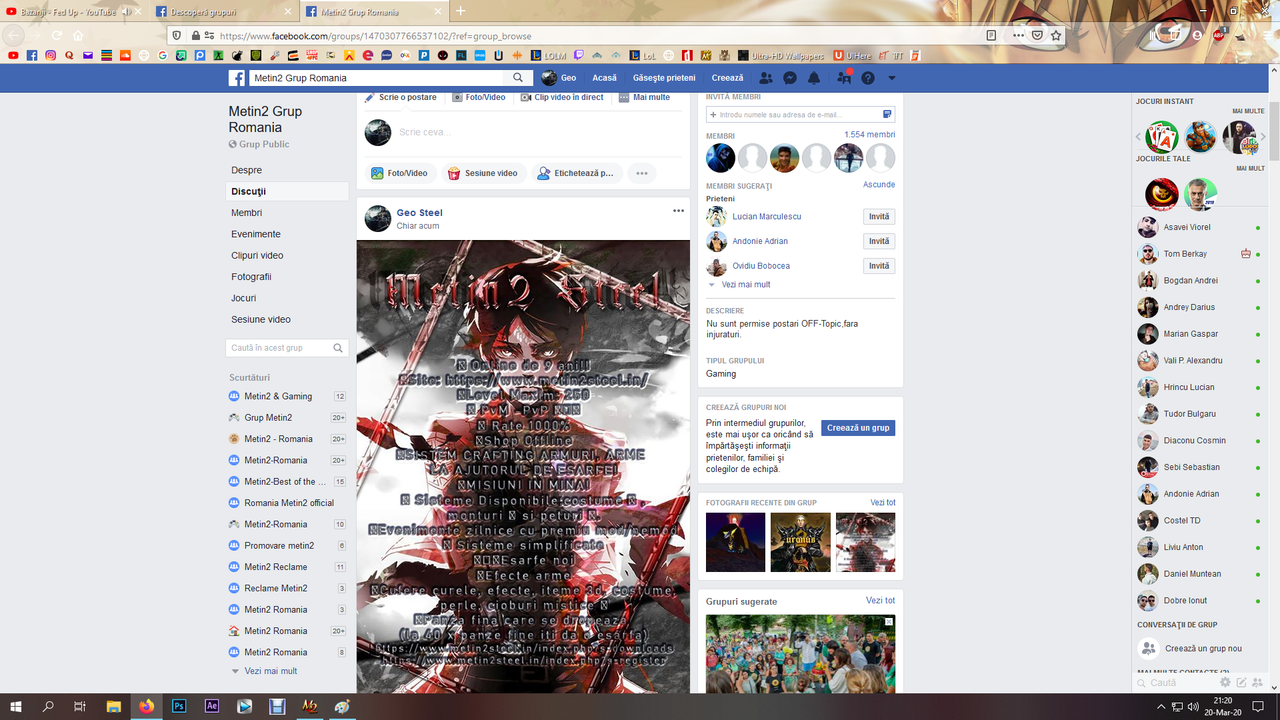This screenshot has height=720, width=1280.
Task: Click the Firefox Pocket save icon
Action: coord(1038,35)
